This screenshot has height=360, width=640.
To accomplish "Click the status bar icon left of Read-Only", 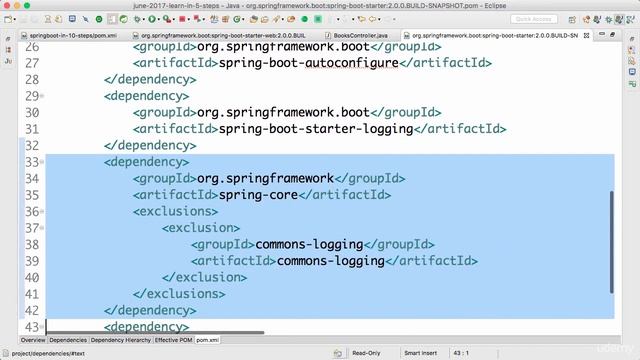I will (338, 353).
